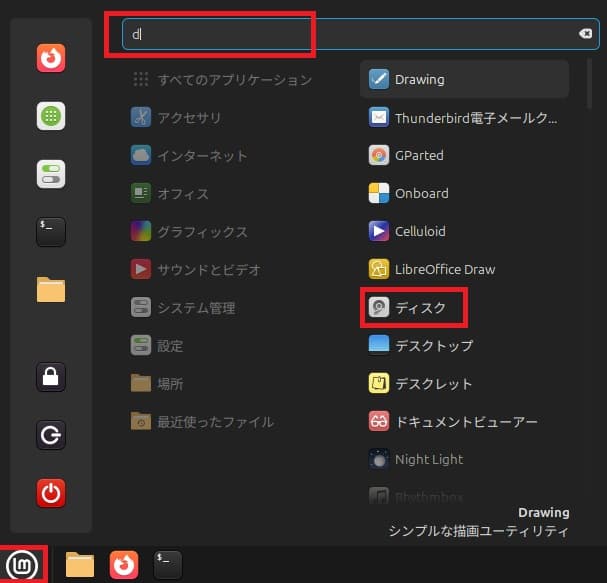Screen dimensions: 607x583
Task: Click the results list scrollbar
Action: tap(589, 83)
